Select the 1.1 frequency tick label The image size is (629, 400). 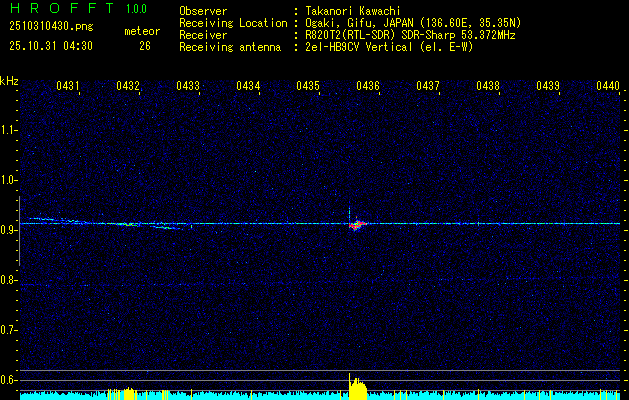point(8,130)
